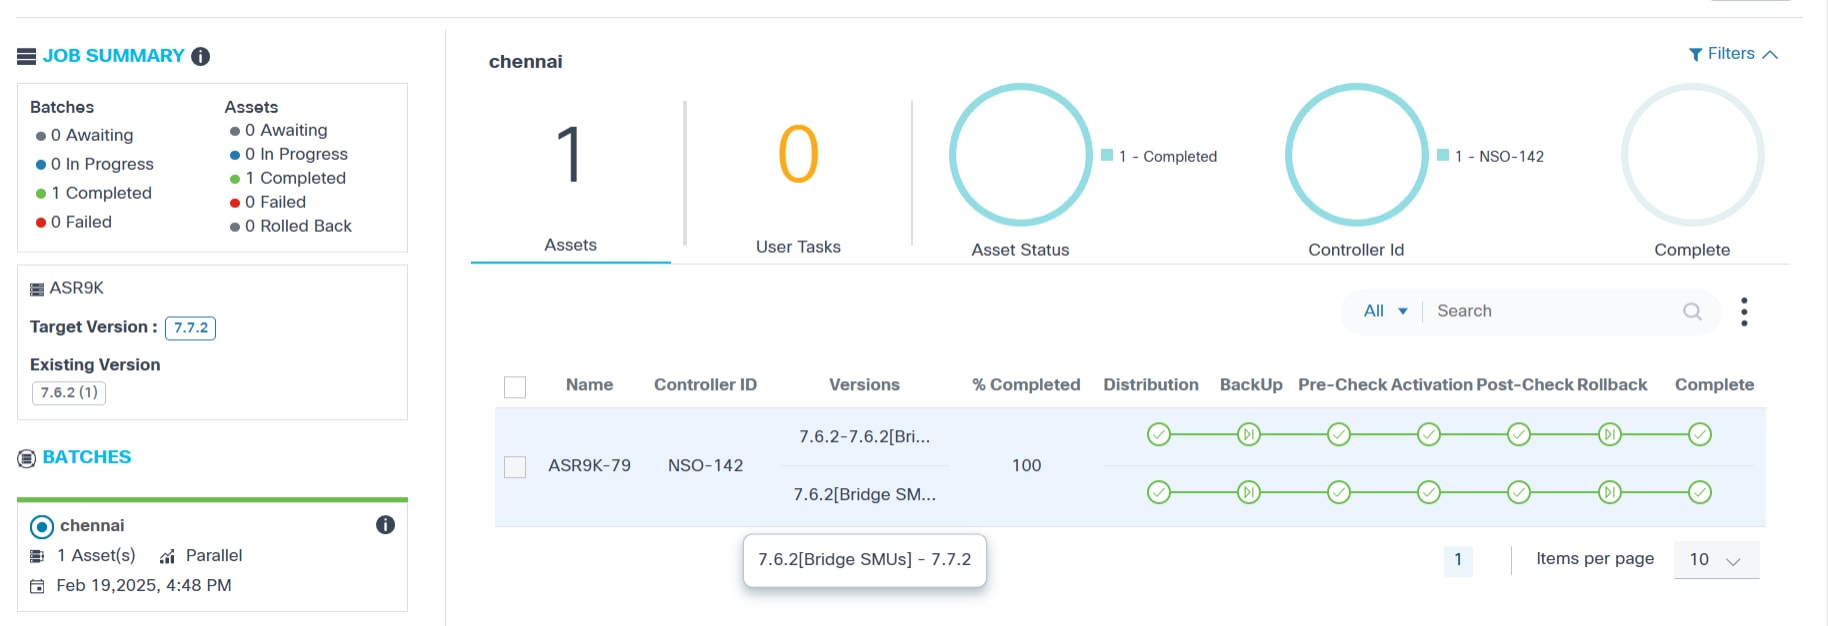Toggle the select-all header checkbox
The width and height of the screenshot is (1828, 626).
click(515, 387)
